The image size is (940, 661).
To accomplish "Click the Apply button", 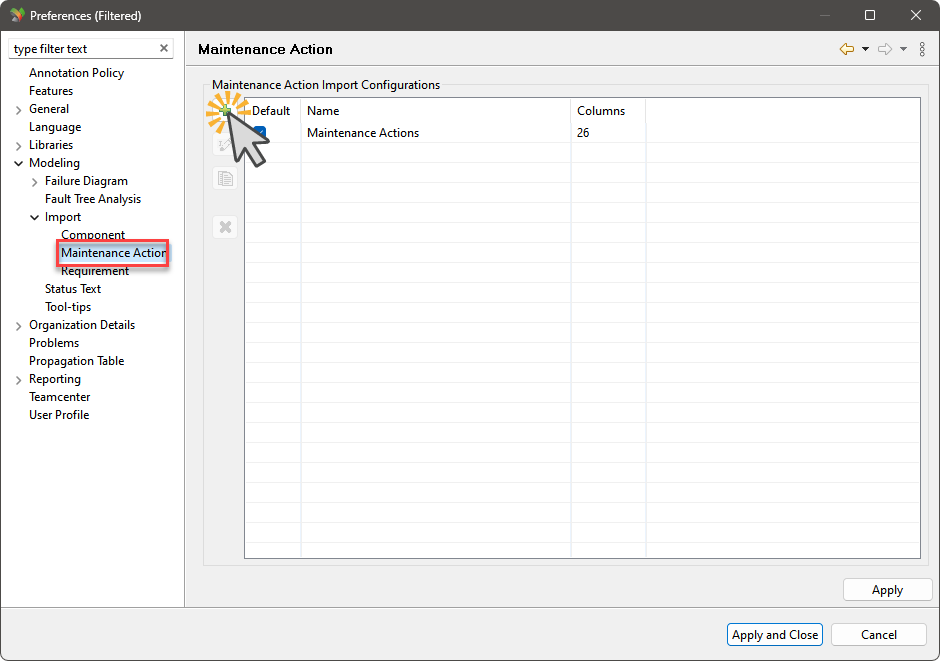I will click(x=887, y=589).
